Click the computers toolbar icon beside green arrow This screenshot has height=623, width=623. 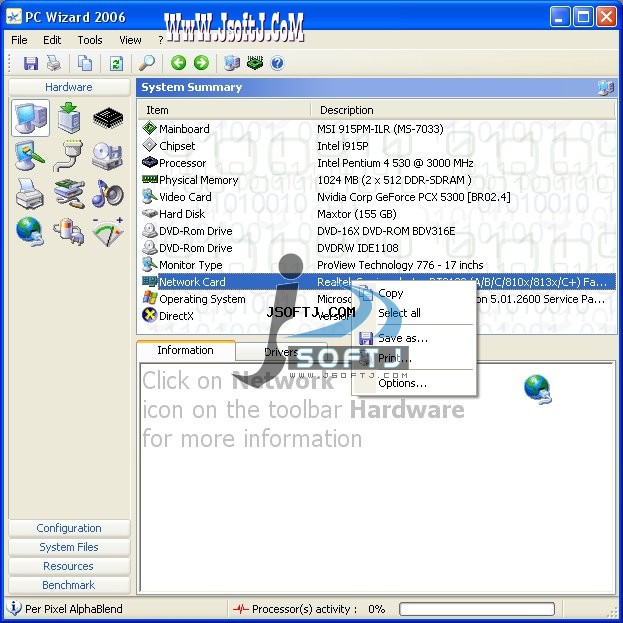pos(232,63)
